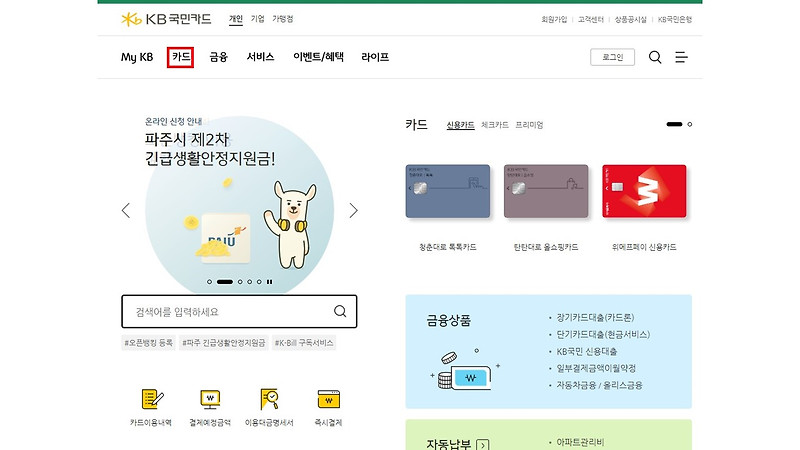Screen dimensions: 800x450
Task: Click the 파주시 긴급생활안정지원금 banner
Action: pos(239,204)
